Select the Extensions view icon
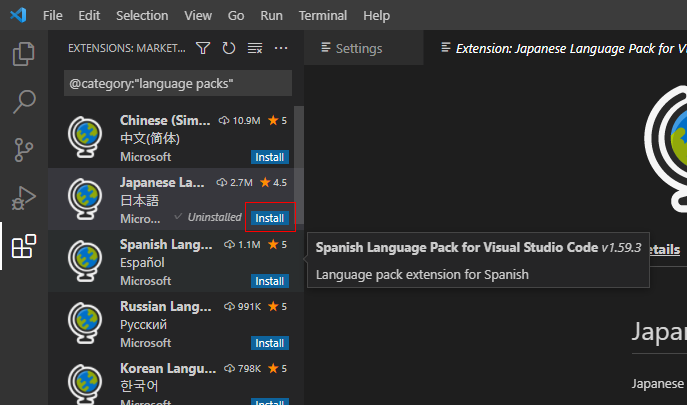 coord(24,246)
